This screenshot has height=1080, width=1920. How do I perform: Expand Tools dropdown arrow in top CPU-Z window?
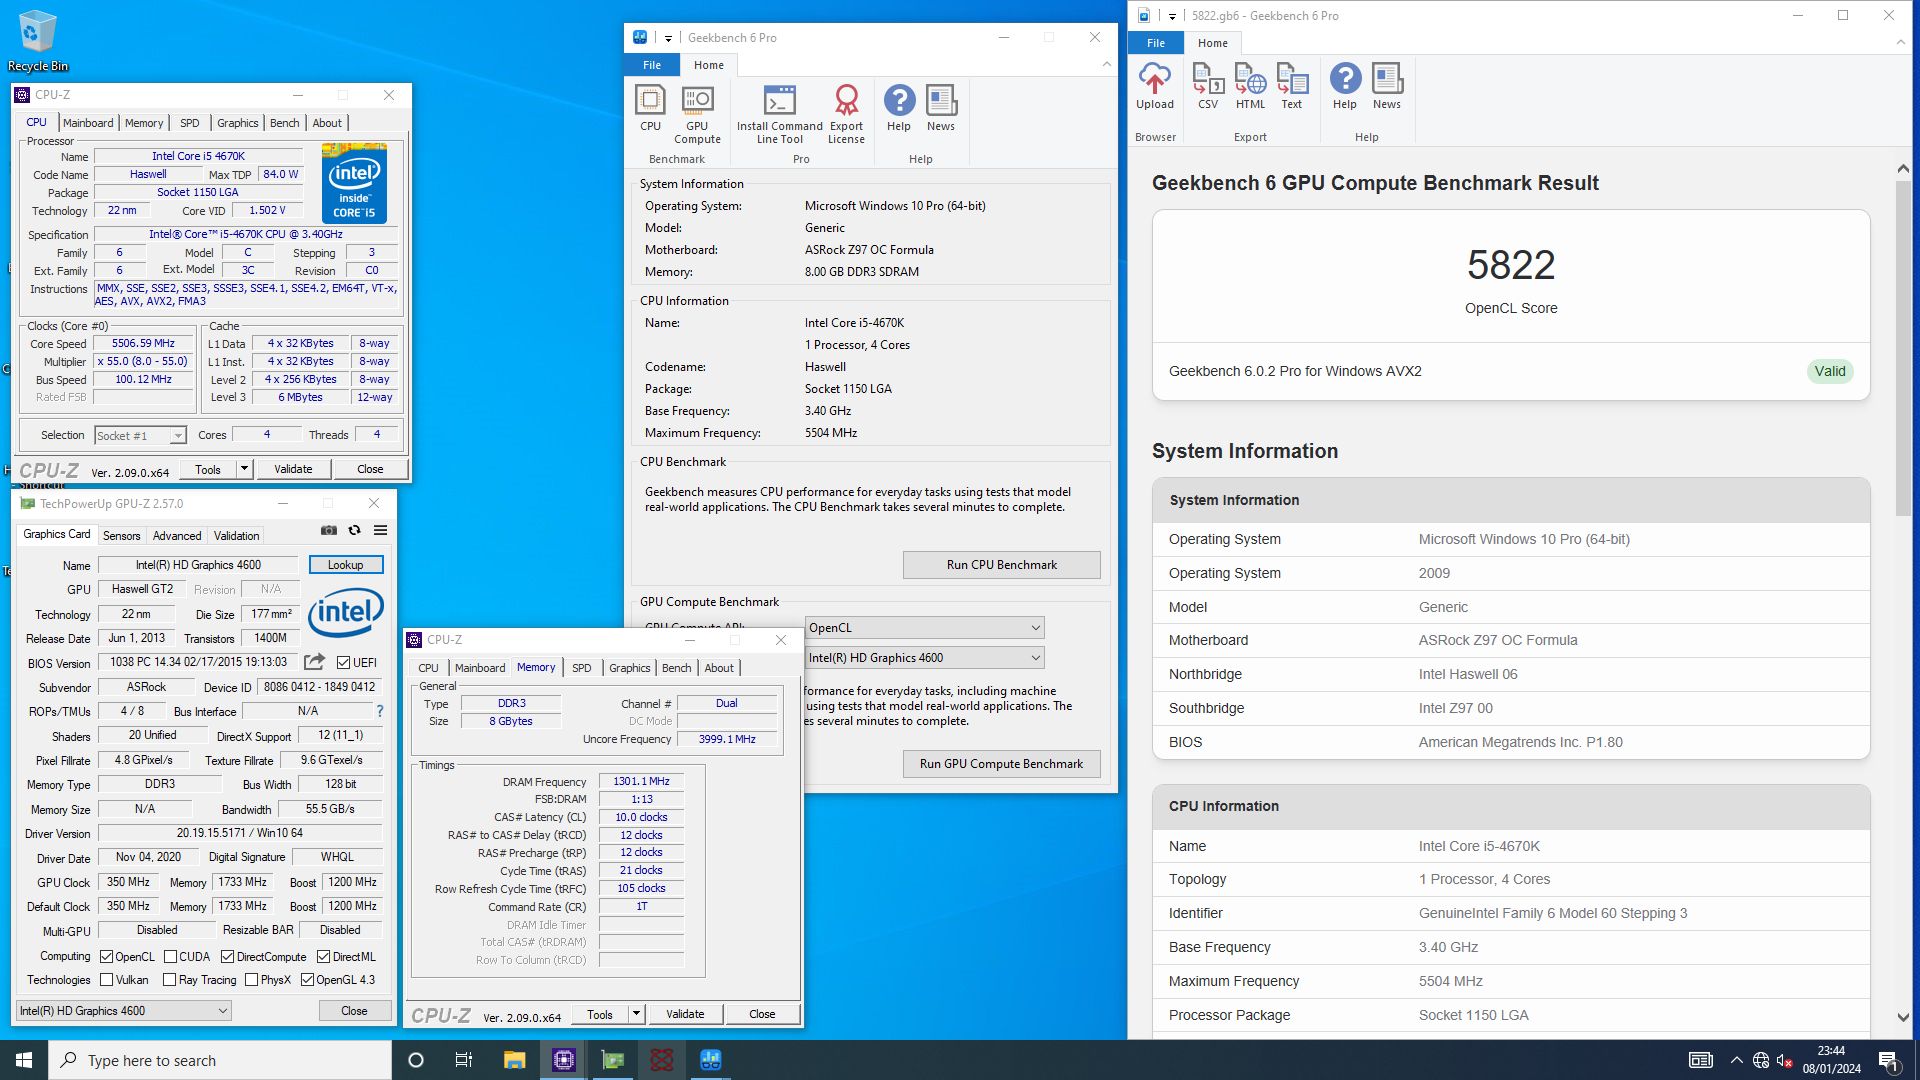[243, 469]
